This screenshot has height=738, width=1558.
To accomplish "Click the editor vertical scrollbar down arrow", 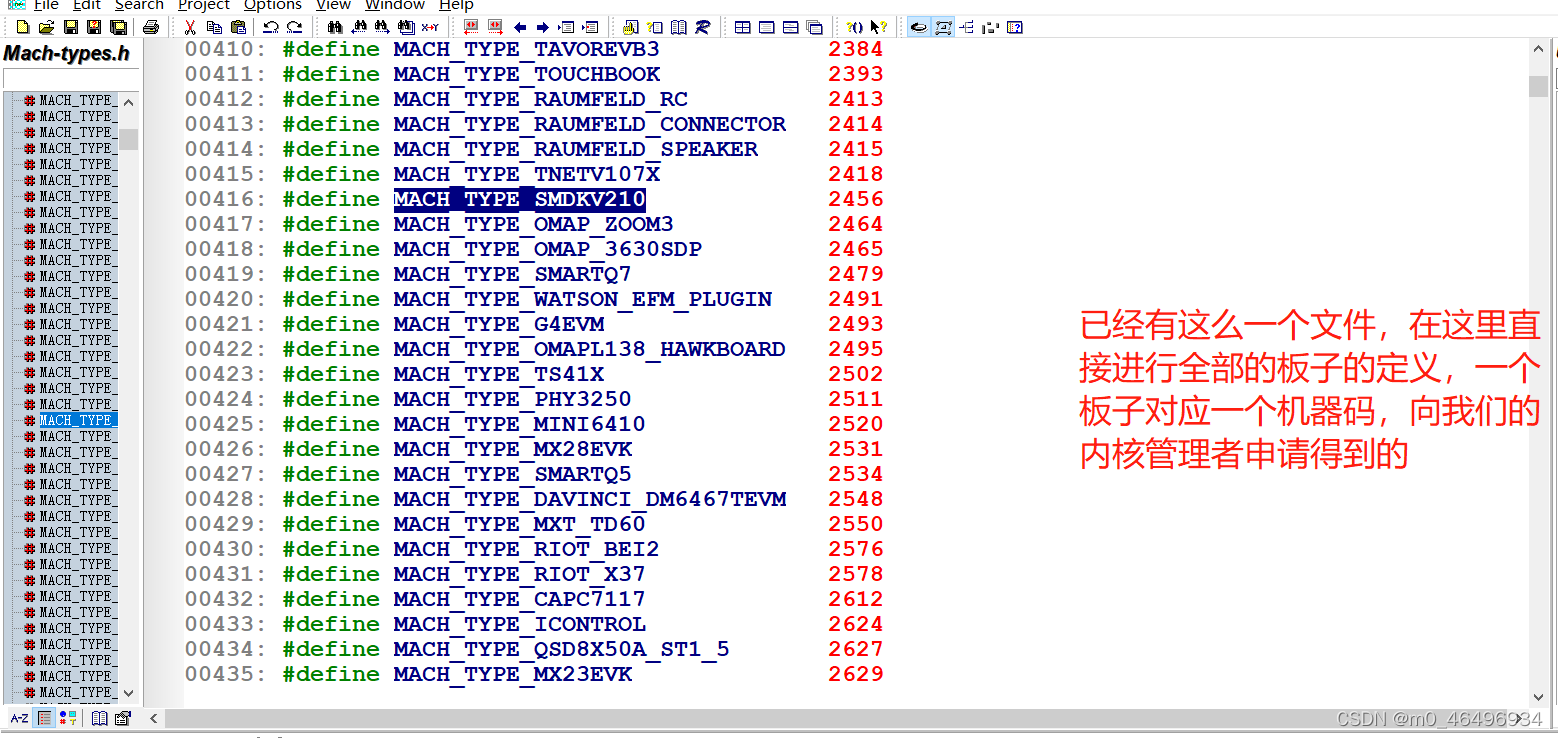I will pyautogui.click(x=1538, y=697).
